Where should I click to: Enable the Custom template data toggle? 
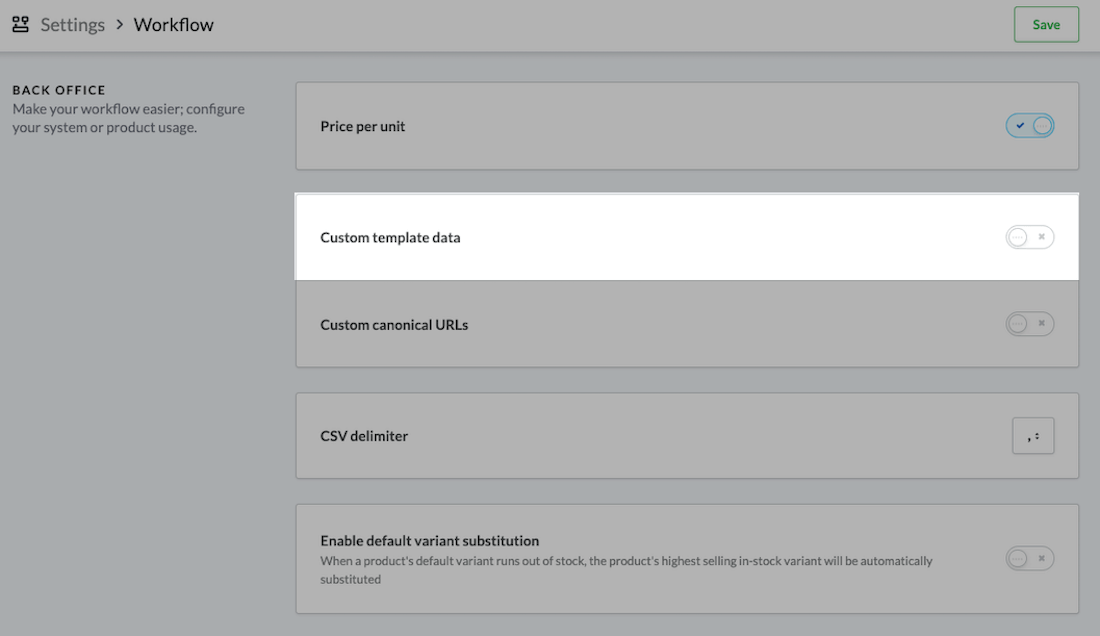1029,236
